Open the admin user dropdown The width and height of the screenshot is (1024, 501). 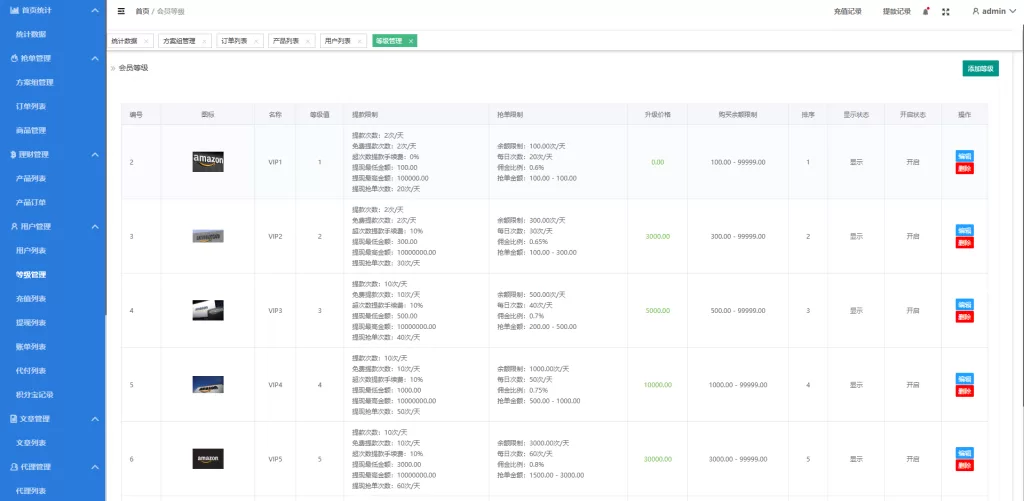pos(994,11)
